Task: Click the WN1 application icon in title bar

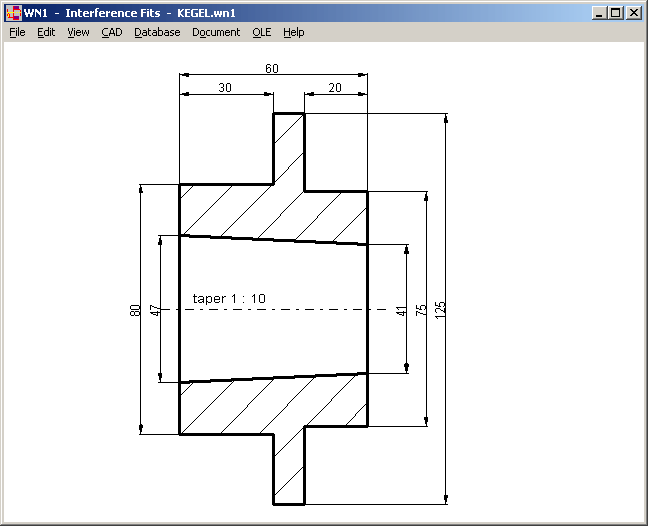Action: [13, 13]
